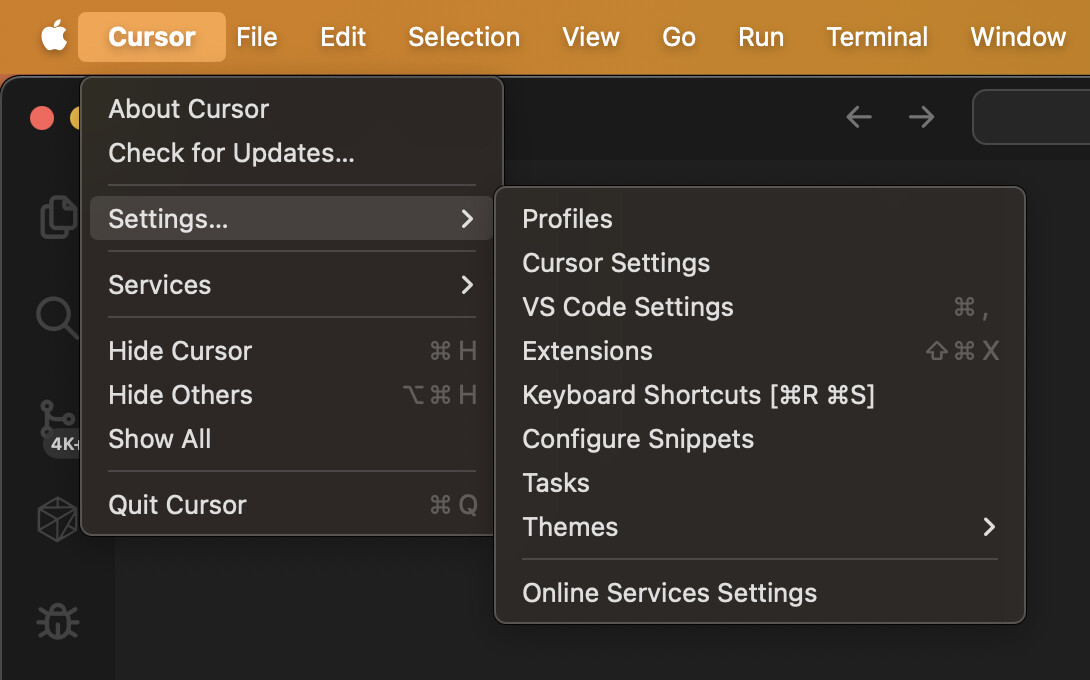This screenshot has height=680, width=1090.
Task: Click the Settings... submenu chevron
Action: point(467,219)
